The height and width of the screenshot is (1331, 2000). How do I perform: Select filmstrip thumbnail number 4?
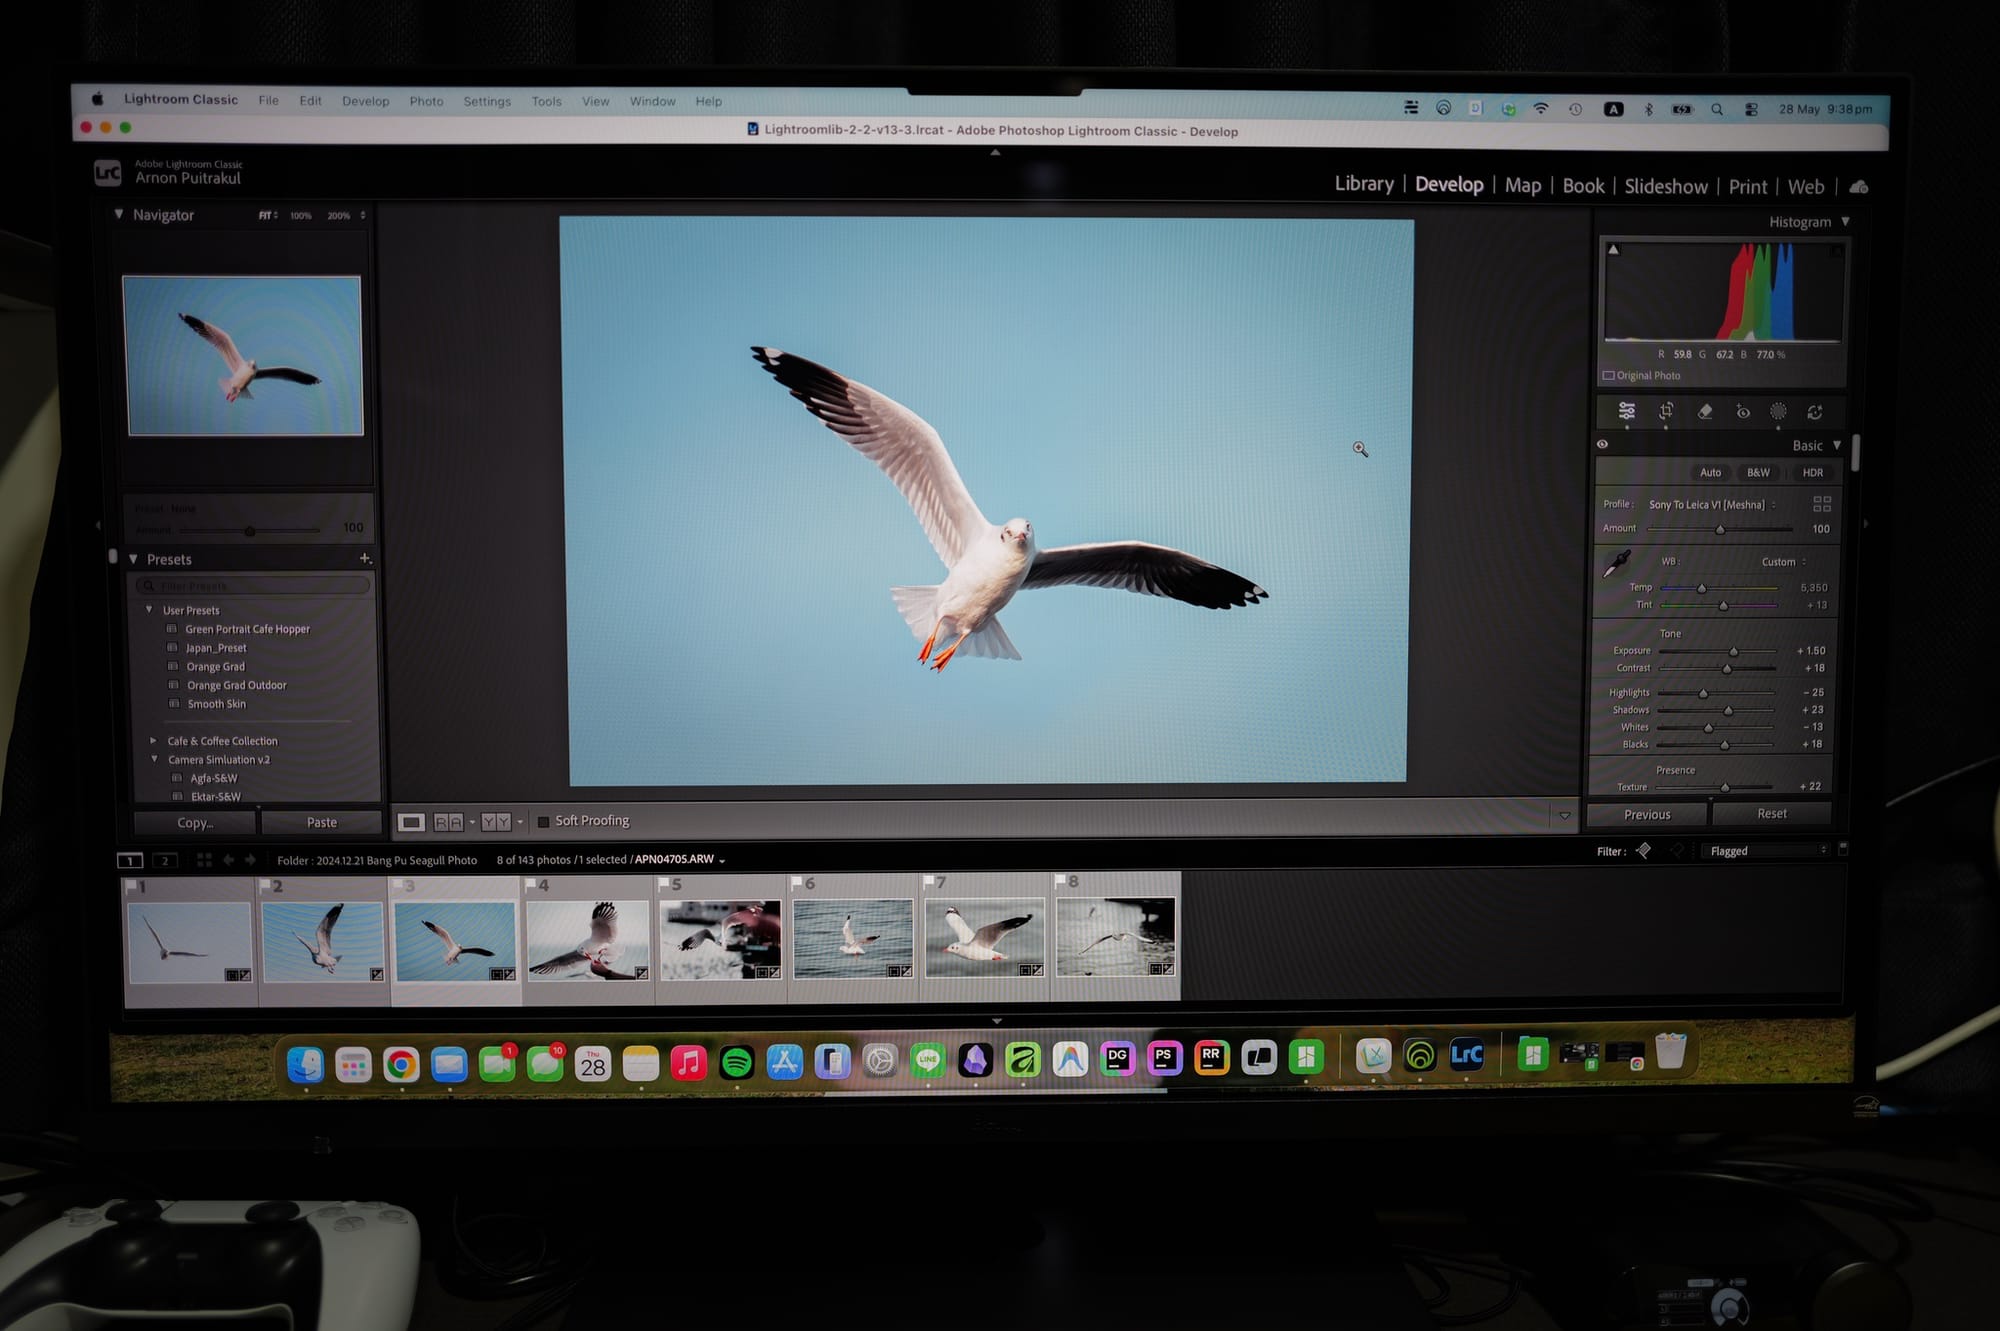click(x=588, y=939)
